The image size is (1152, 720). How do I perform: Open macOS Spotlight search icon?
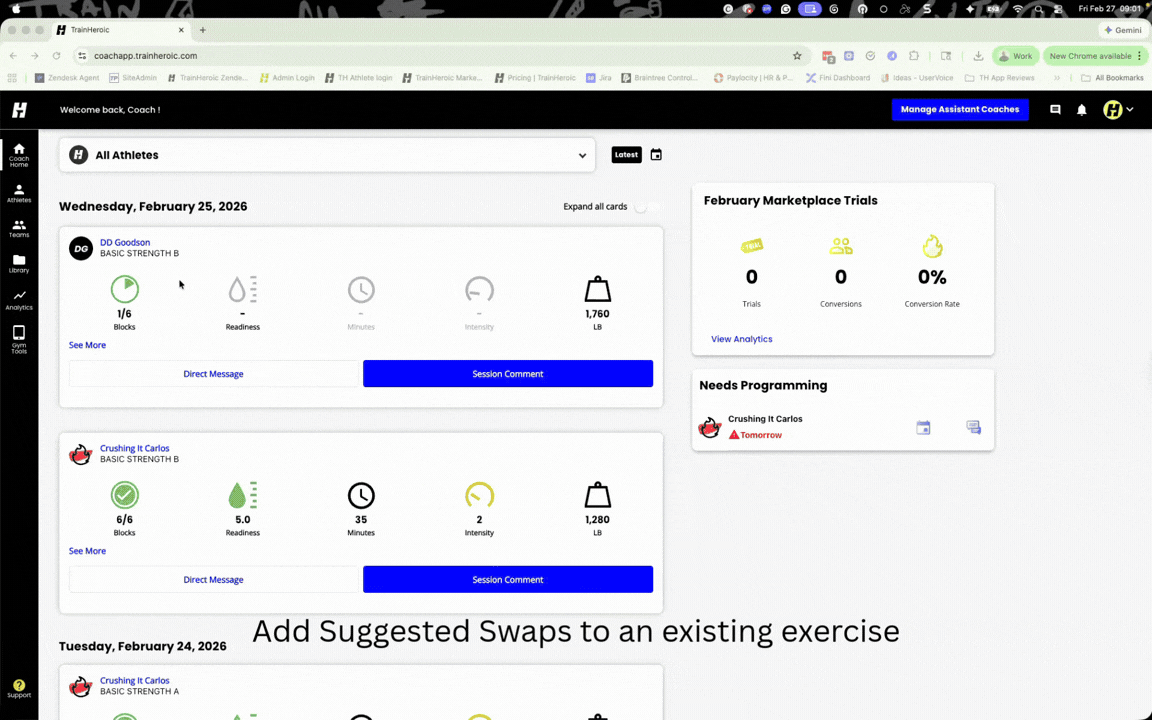click(1038, 9)
